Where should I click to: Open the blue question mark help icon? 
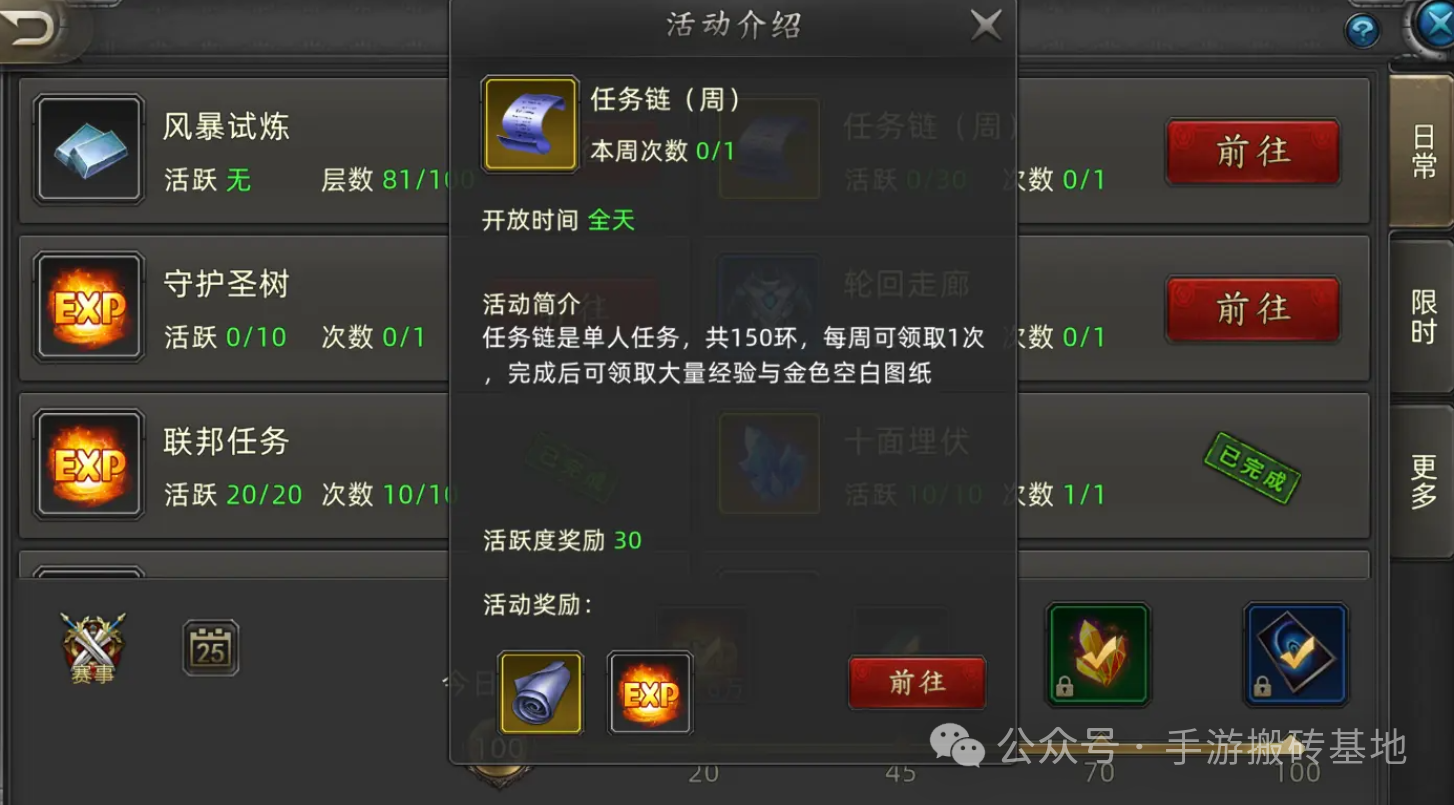pos(1362,31)
